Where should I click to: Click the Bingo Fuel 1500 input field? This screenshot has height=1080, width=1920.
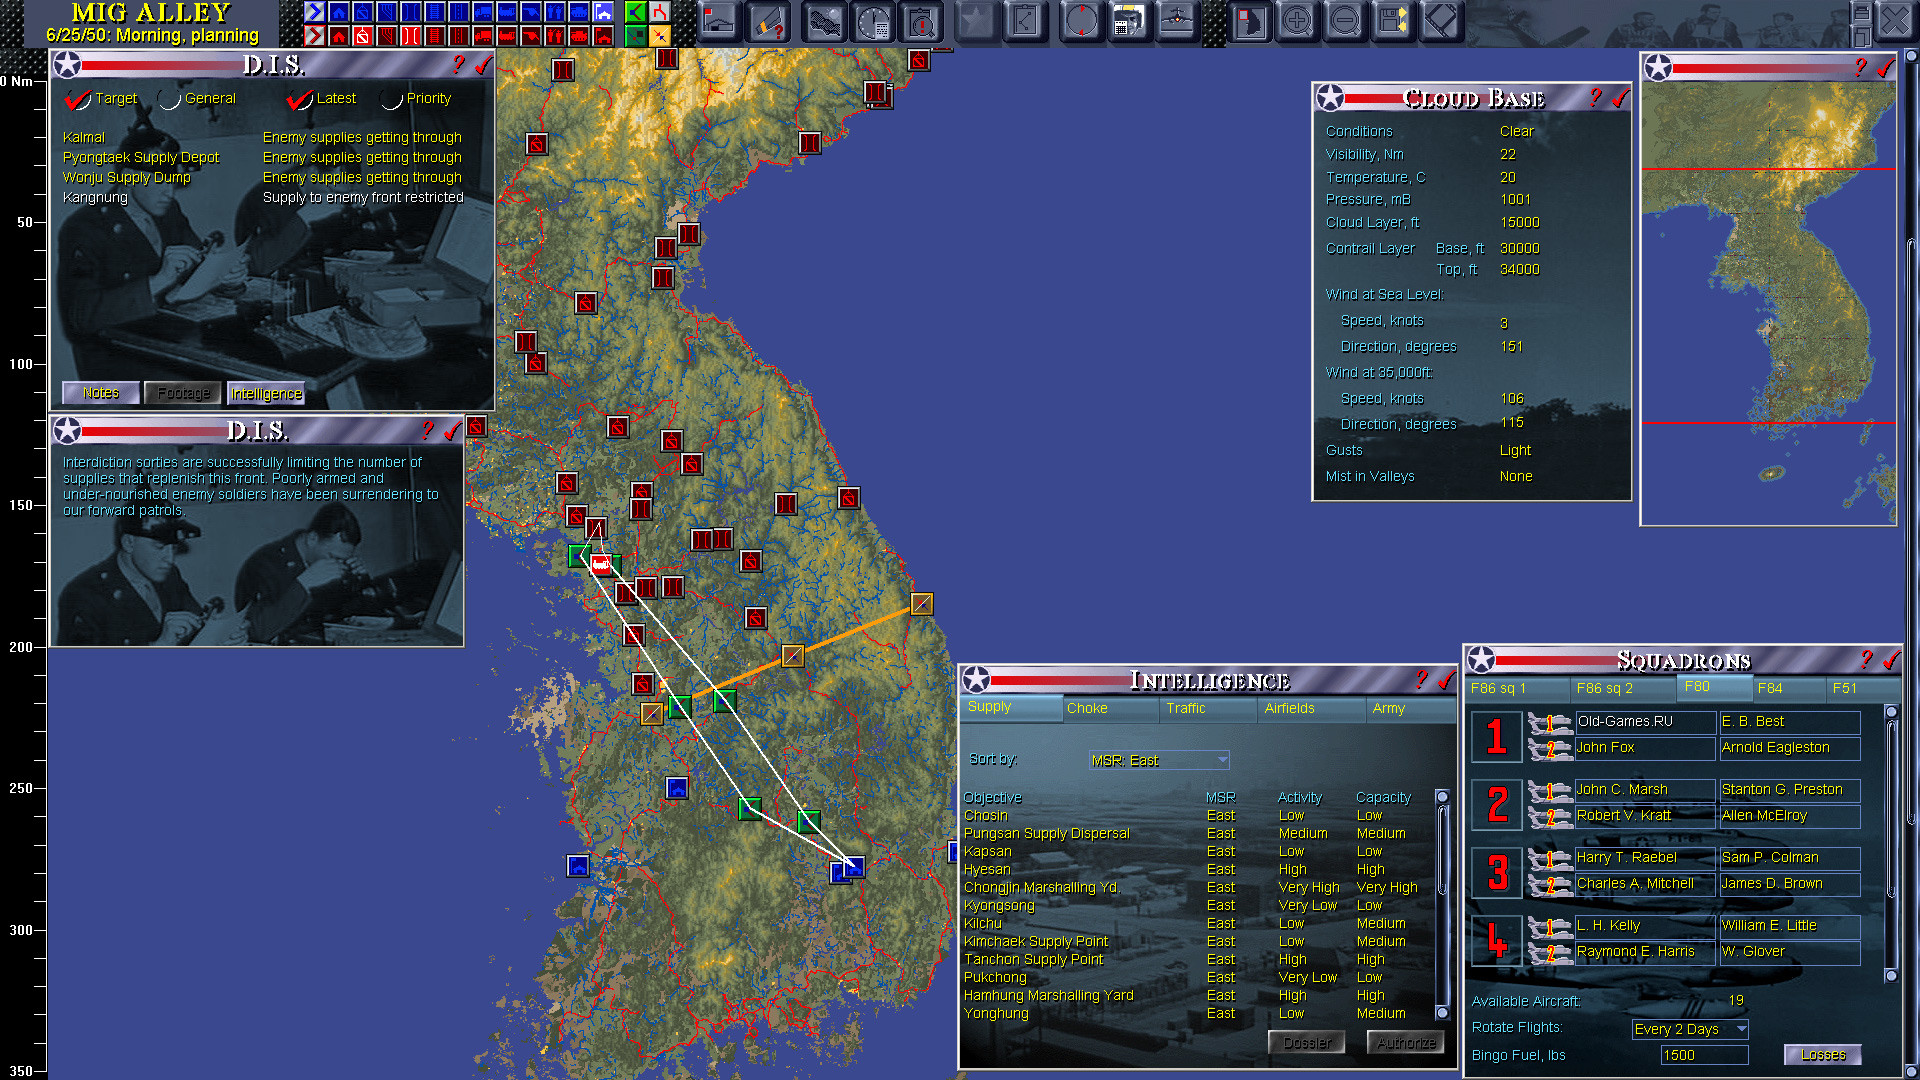click(x=1704, y=1055)
